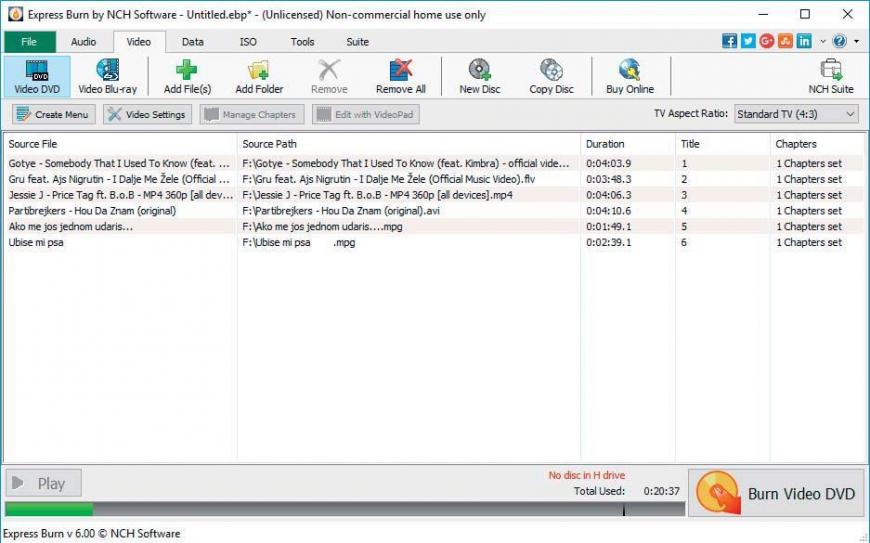Select the Video DVD disc type

(x=37, y=77)
